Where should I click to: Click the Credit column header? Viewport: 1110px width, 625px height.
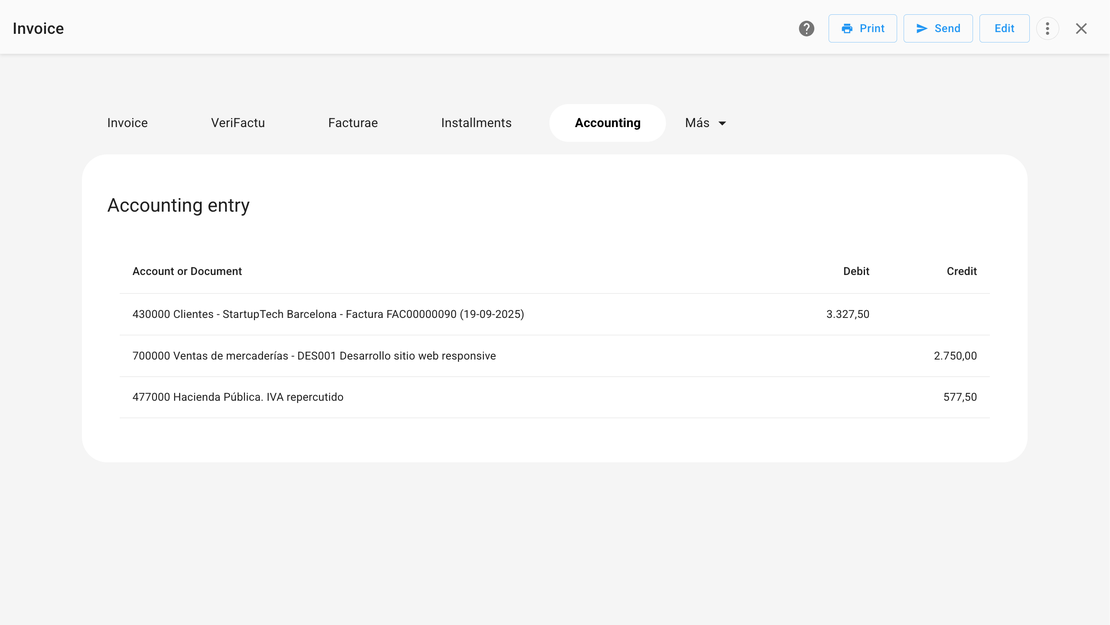pyautogui.click(x=961, y=271)
